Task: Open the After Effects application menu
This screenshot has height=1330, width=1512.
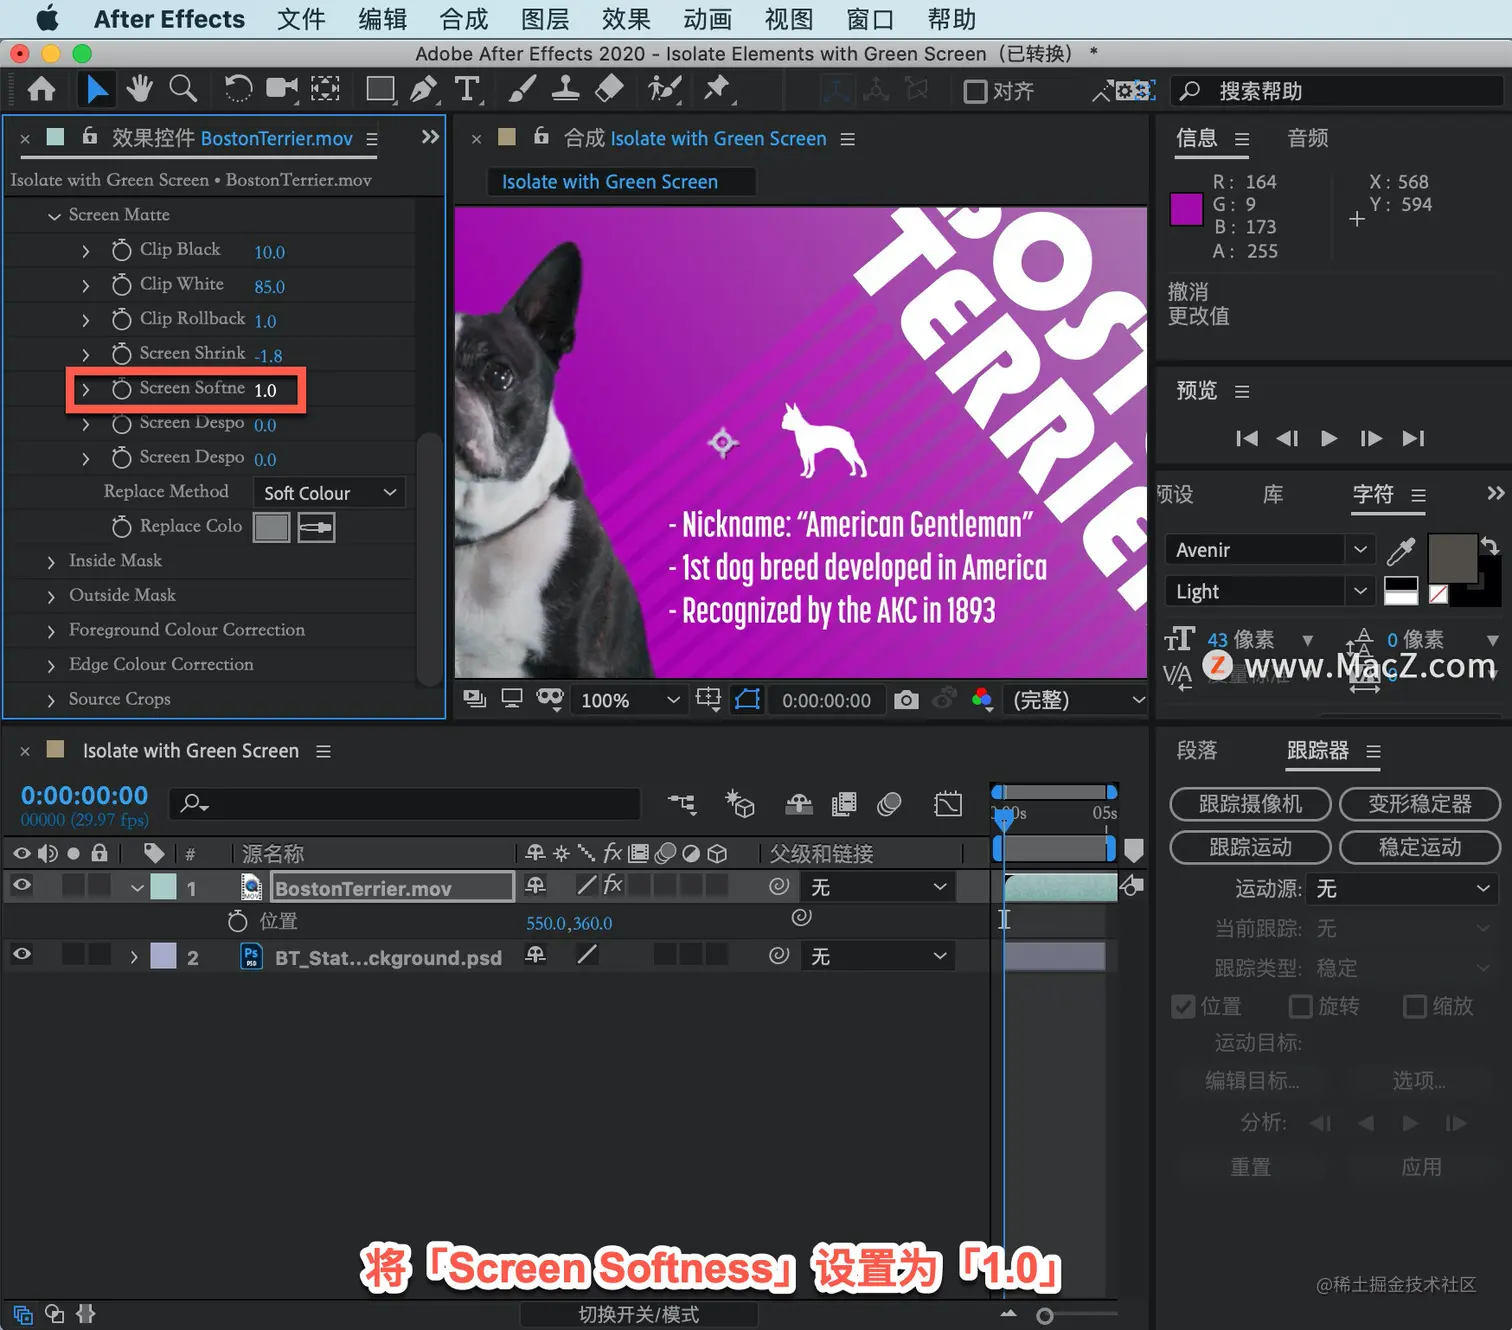Action: [169, 19]
